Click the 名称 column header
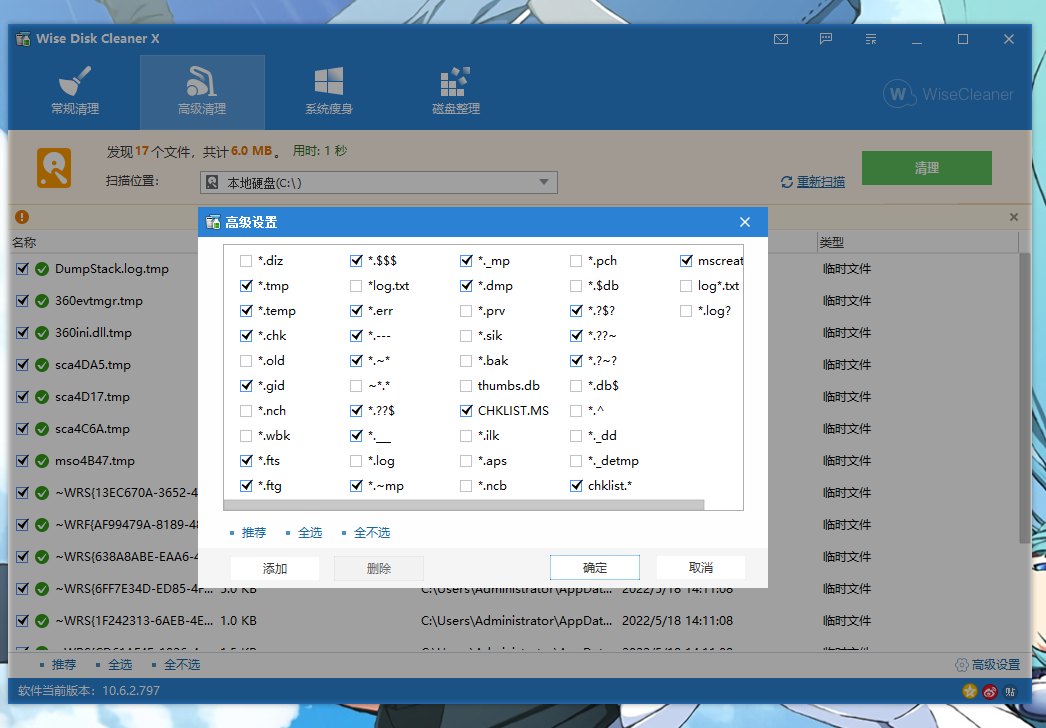This screenshot has height=728, width=1046. 24,243
